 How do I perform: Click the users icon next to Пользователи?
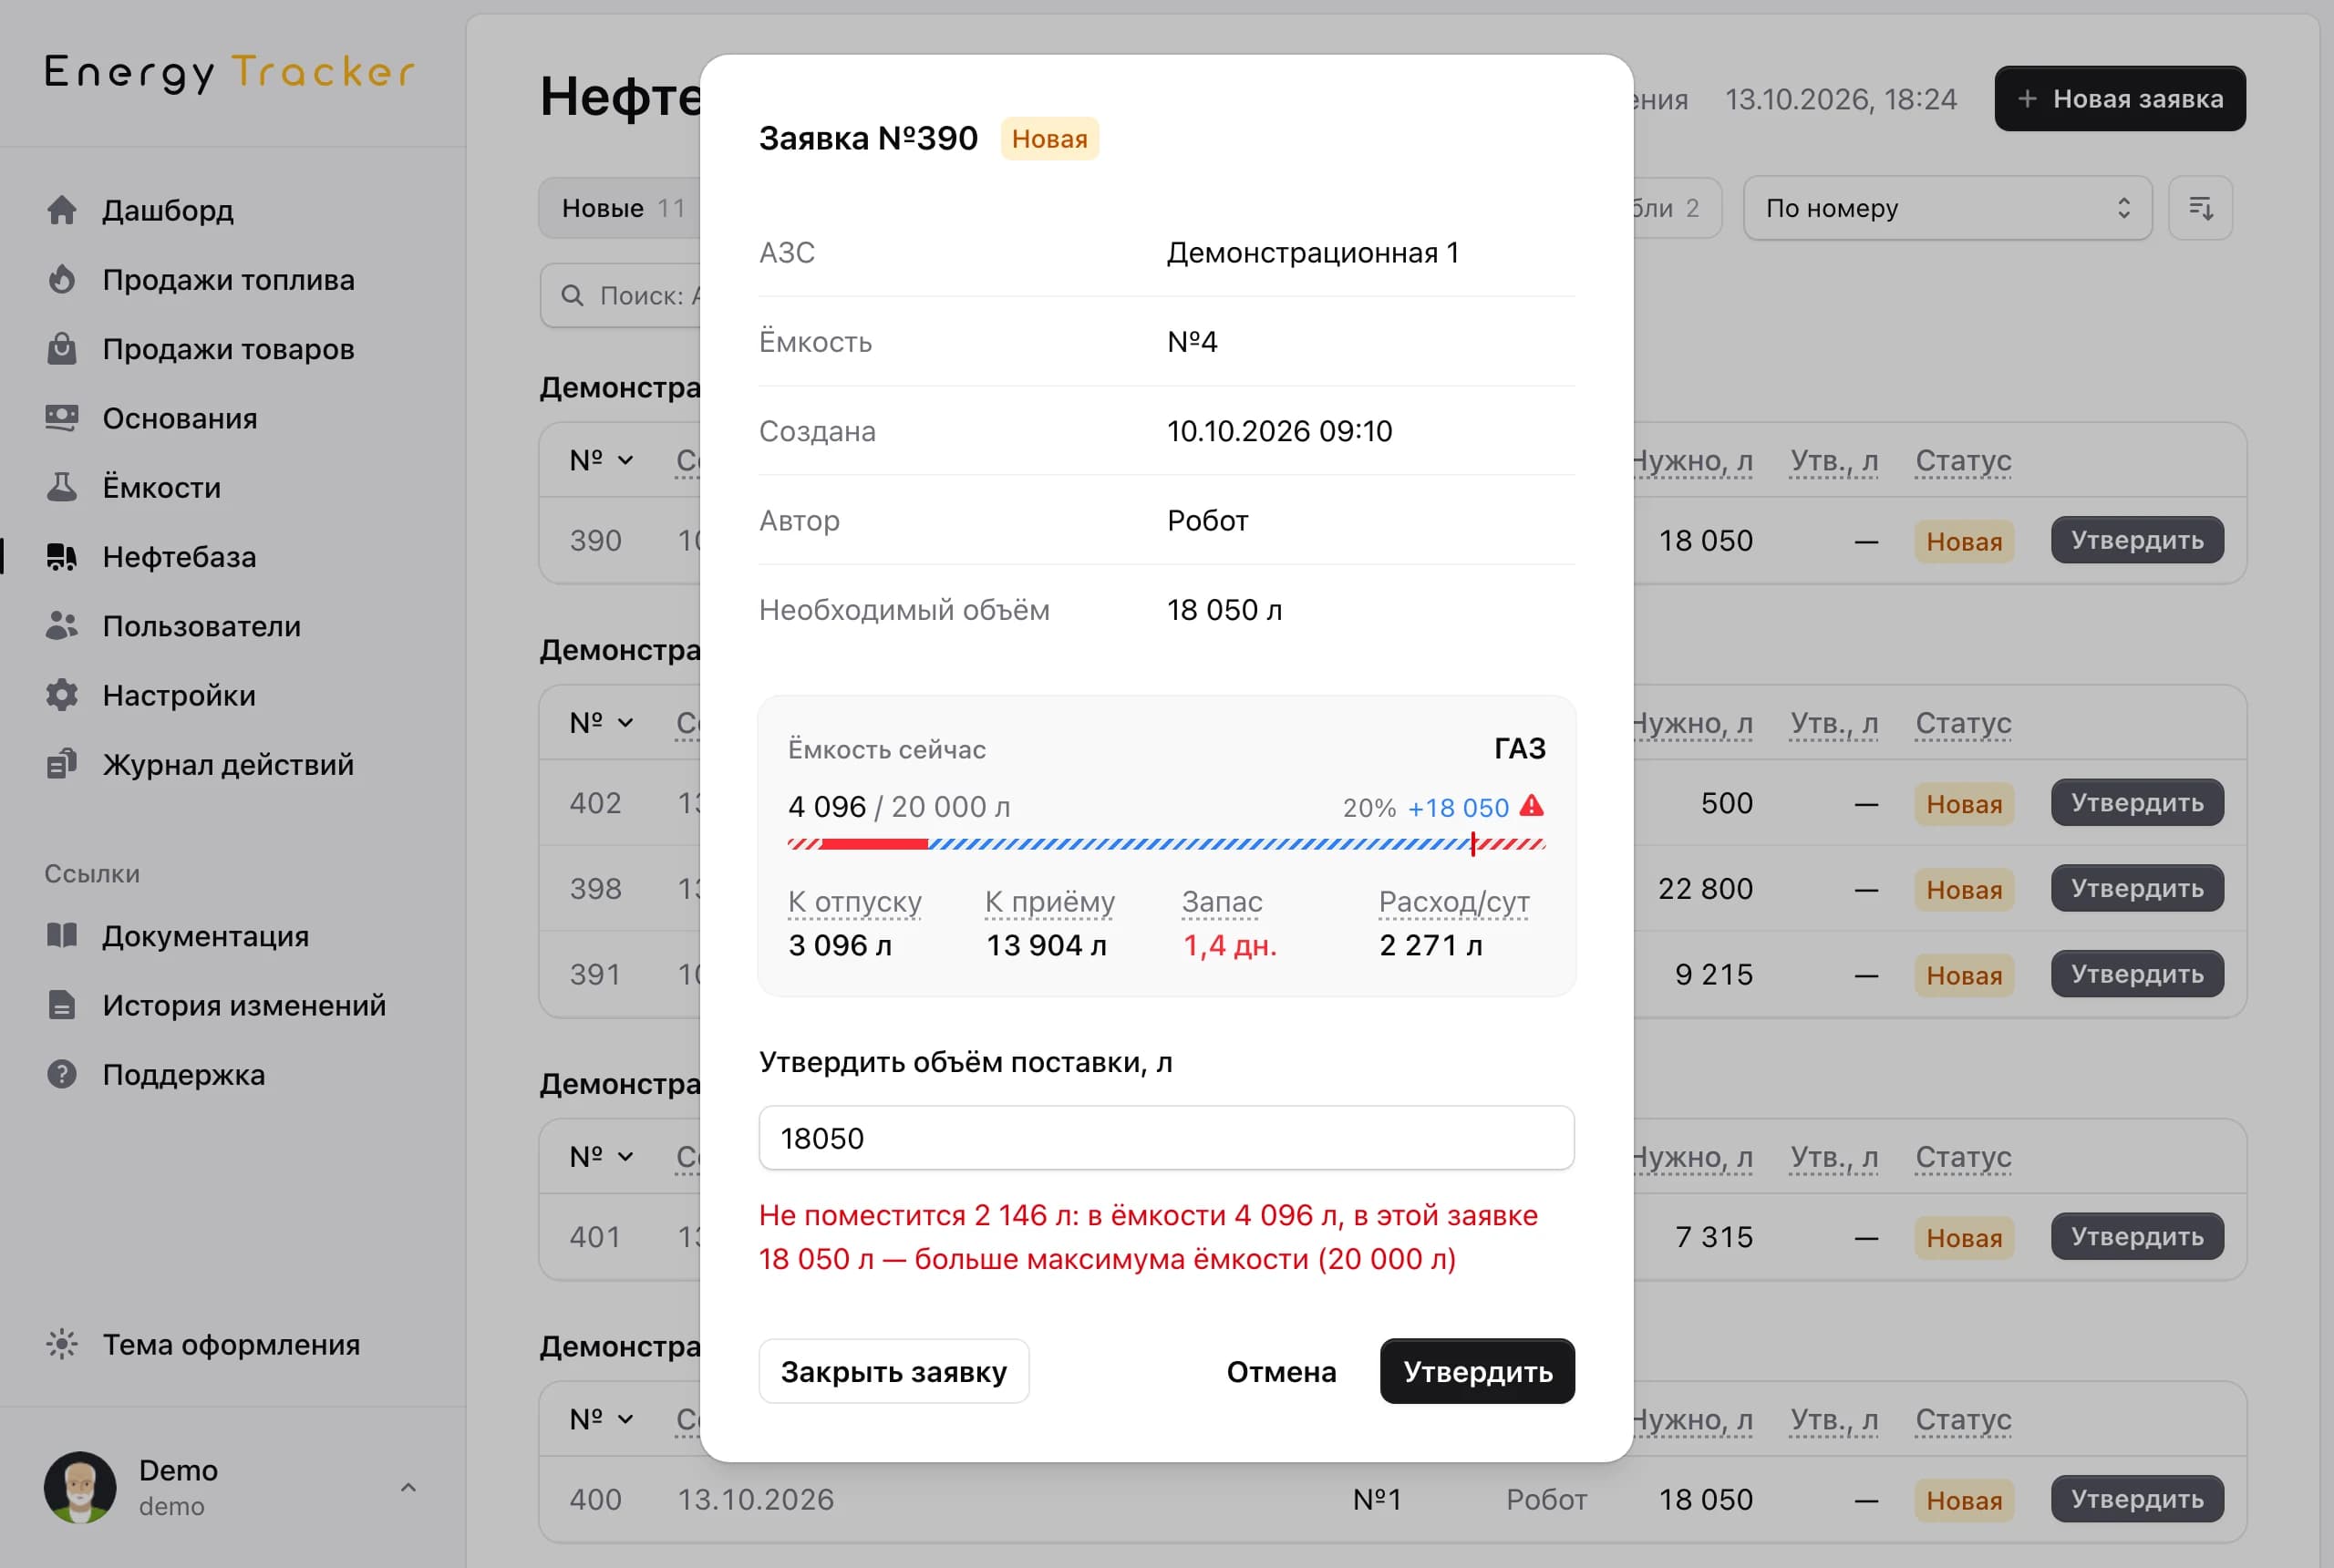click(x=62, y=626)
